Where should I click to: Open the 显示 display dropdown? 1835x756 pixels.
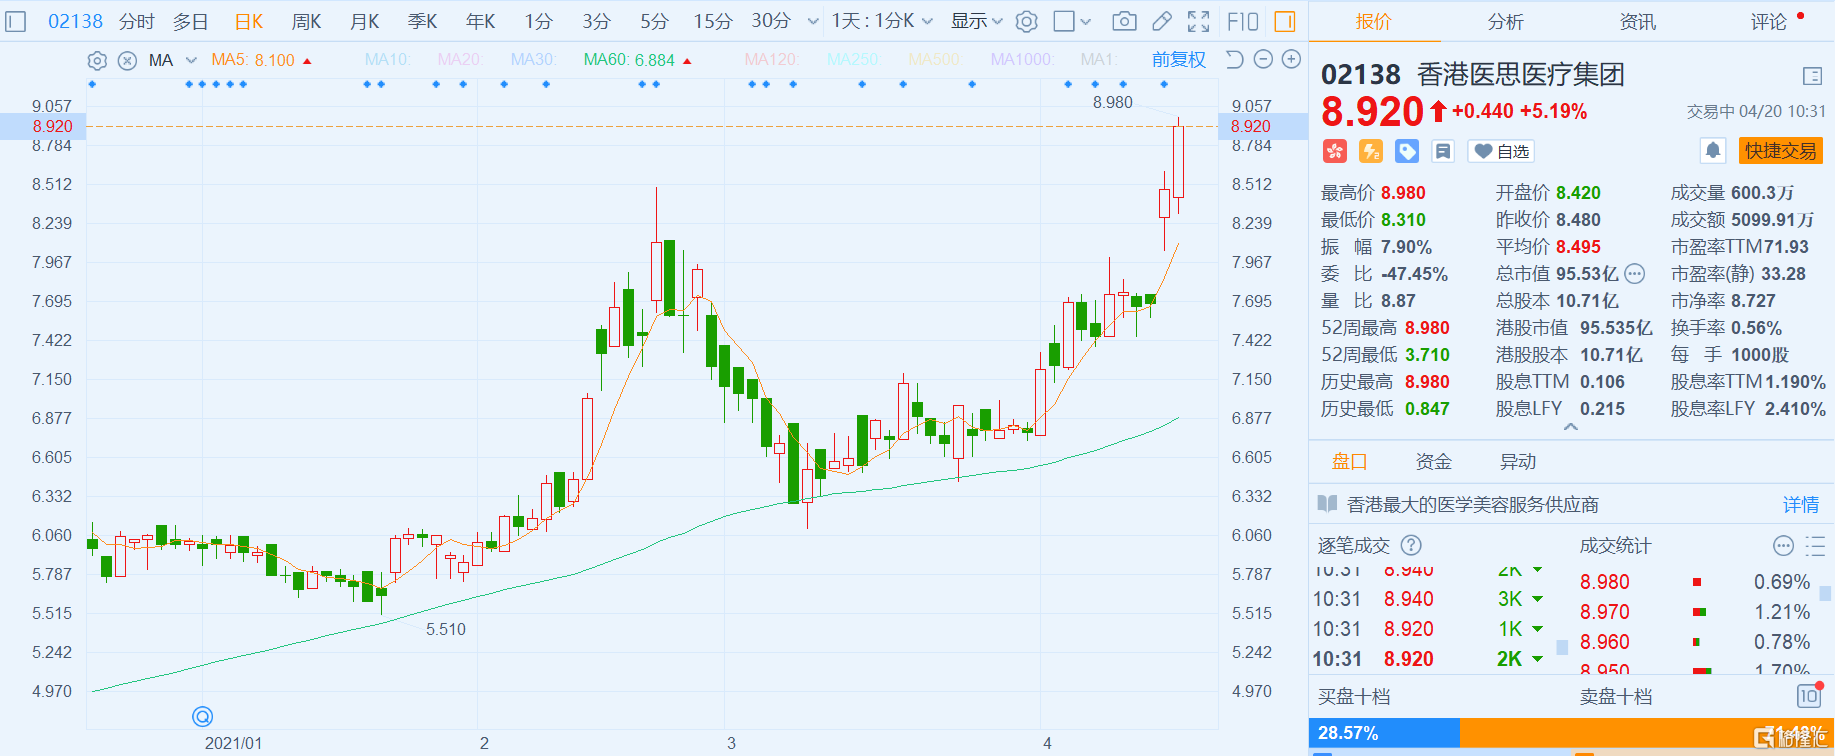click(x=976, y=21)
